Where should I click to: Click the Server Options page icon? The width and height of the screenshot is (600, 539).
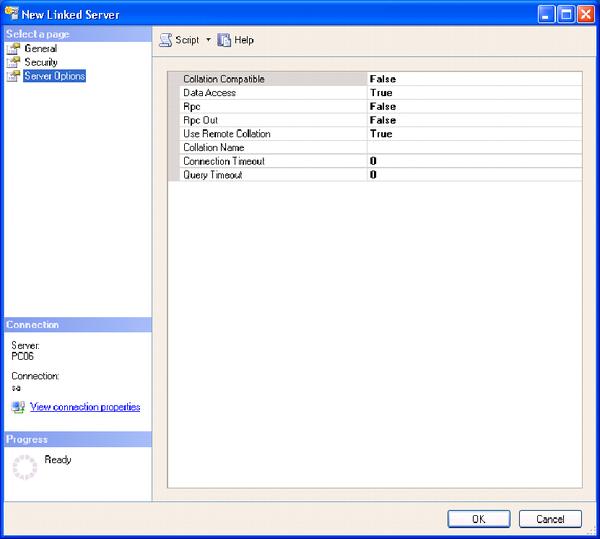13,76
